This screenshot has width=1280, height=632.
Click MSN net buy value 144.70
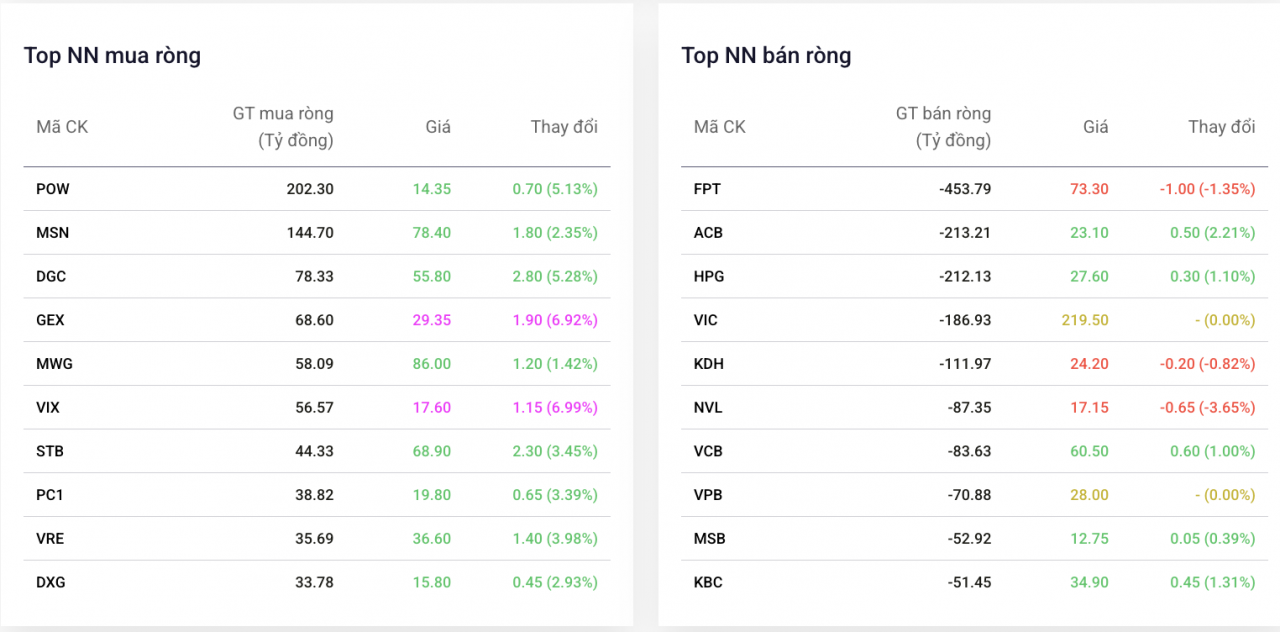coord(310,233)
